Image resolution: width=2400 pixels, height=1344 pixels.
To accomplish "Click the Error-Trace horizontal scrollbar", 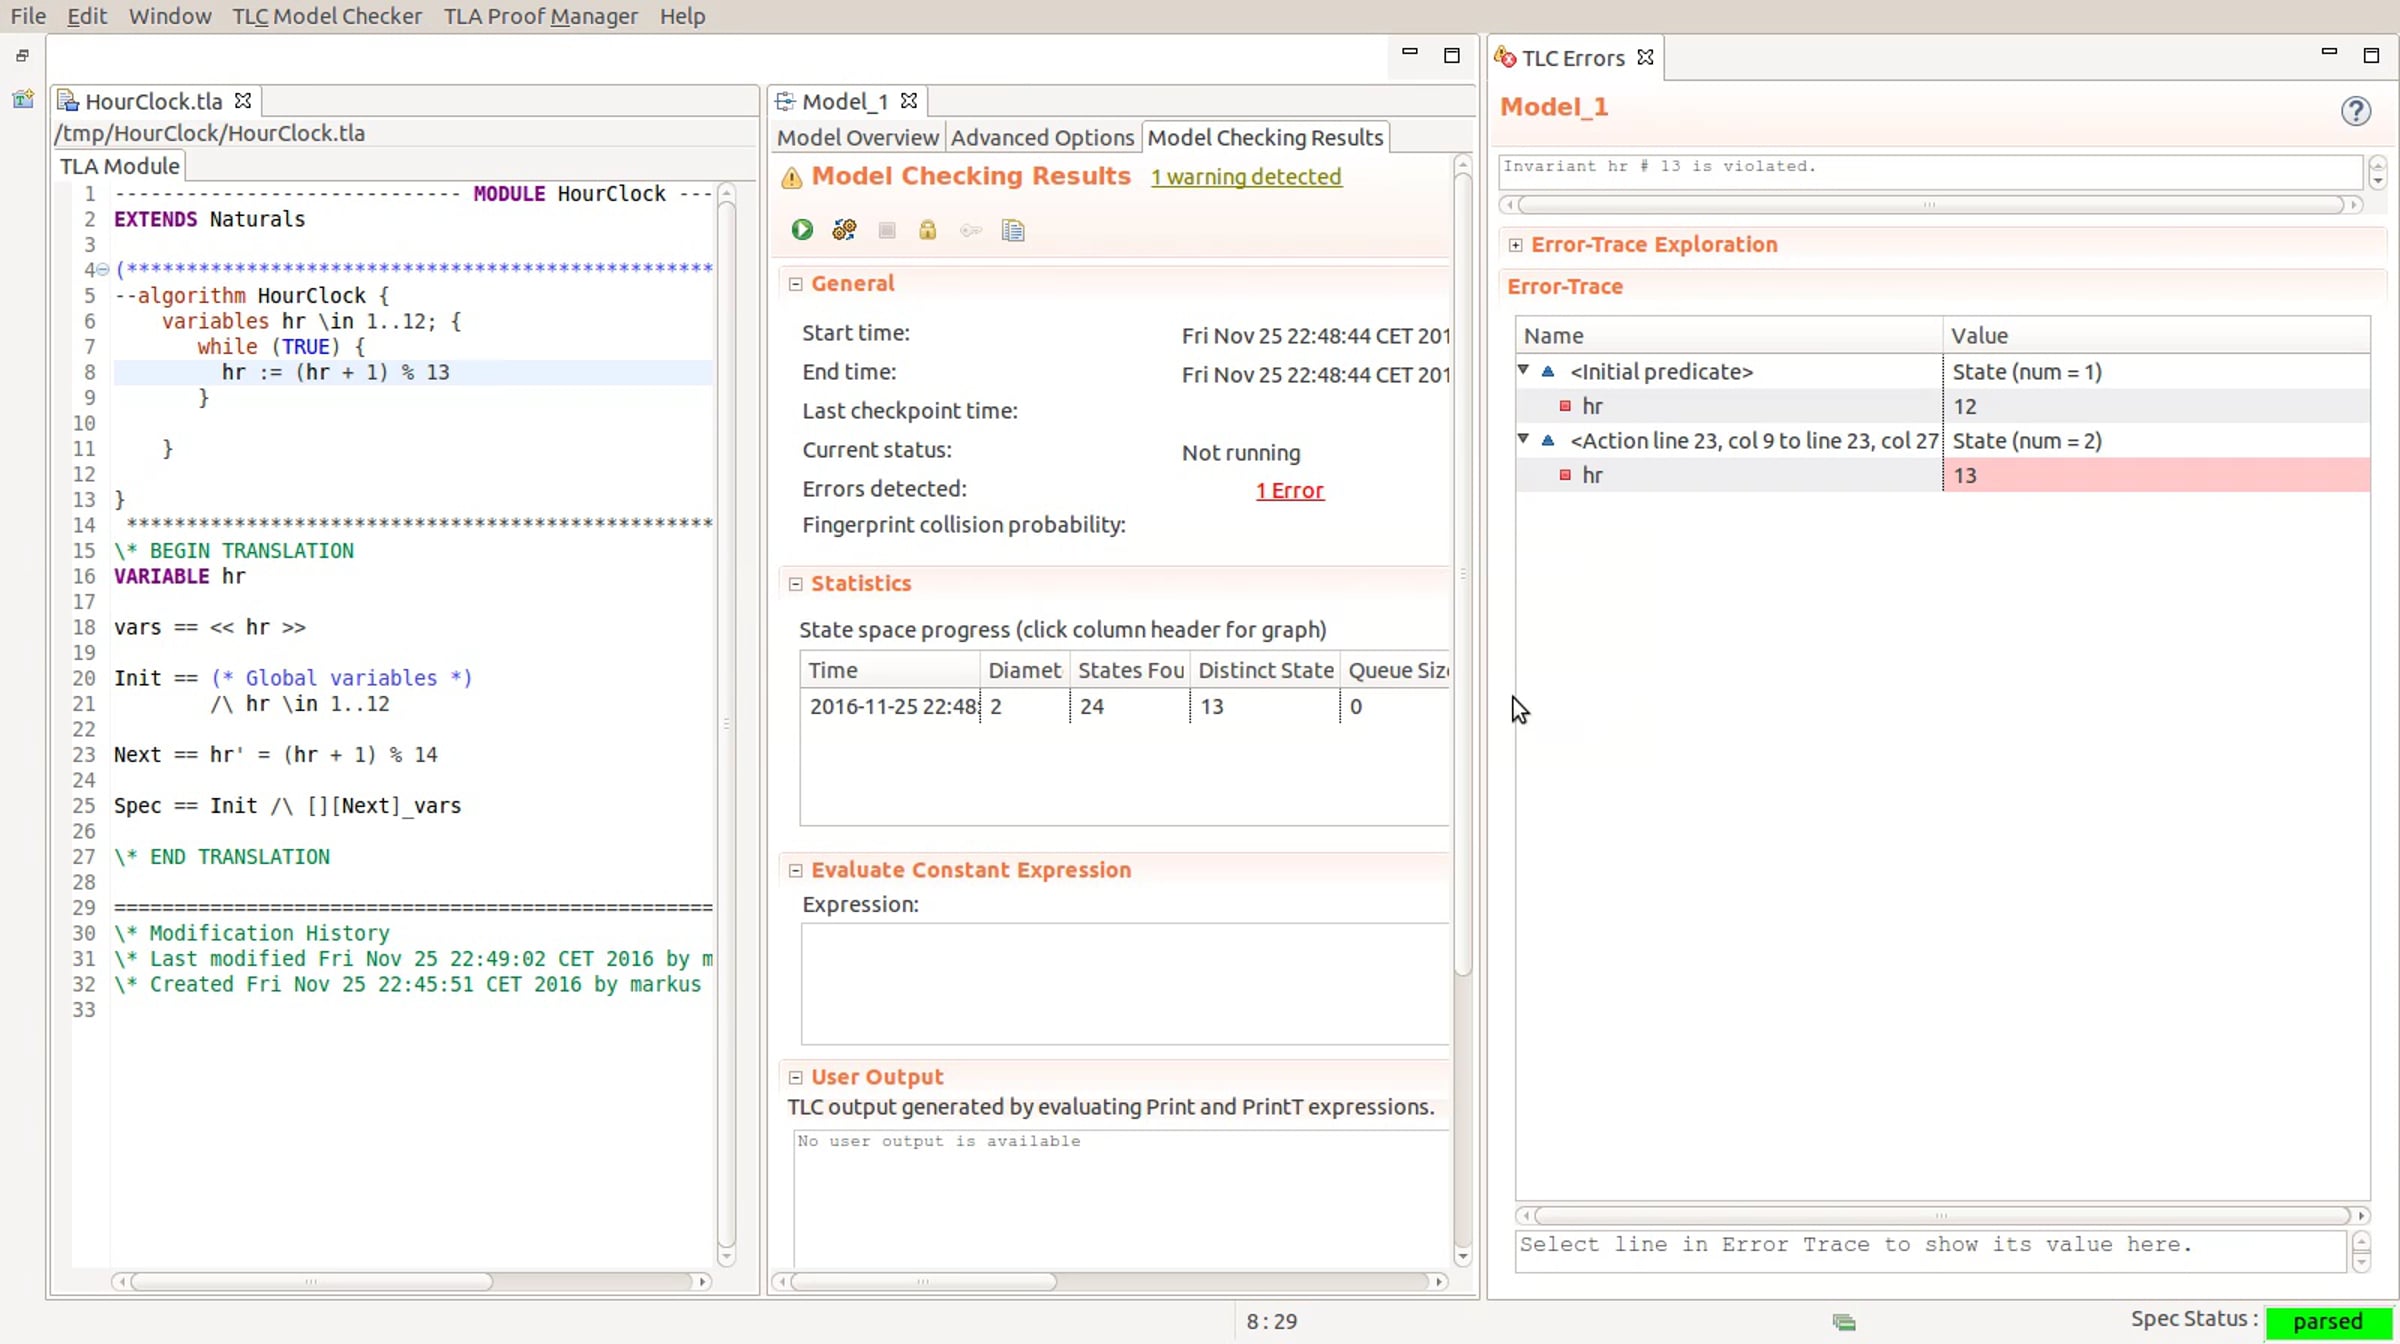I will click(1942, 1216).
